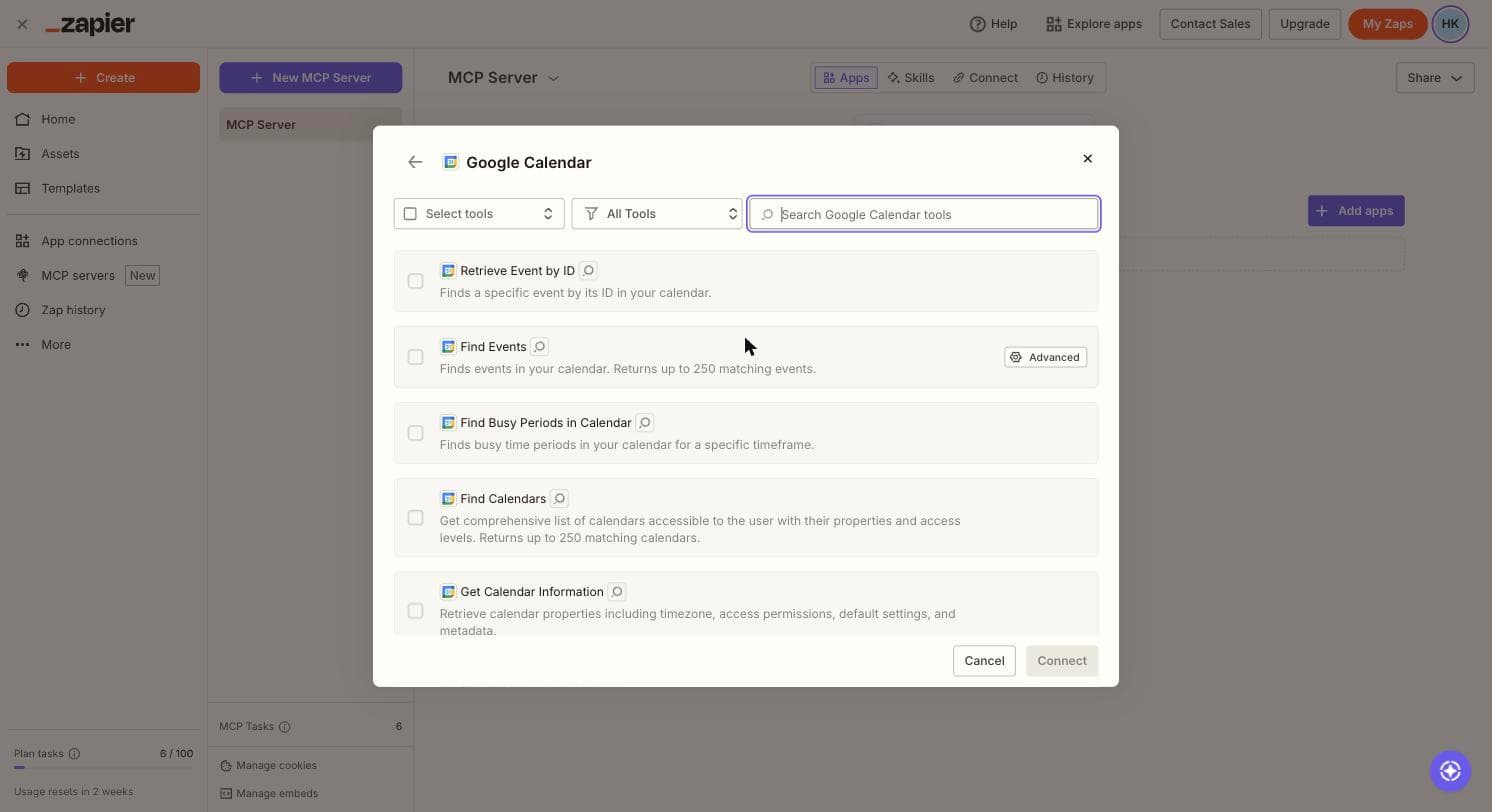Screen dimensions: 1492x812
Task: Click the New MCP Server button
Action: pos(310,78)
